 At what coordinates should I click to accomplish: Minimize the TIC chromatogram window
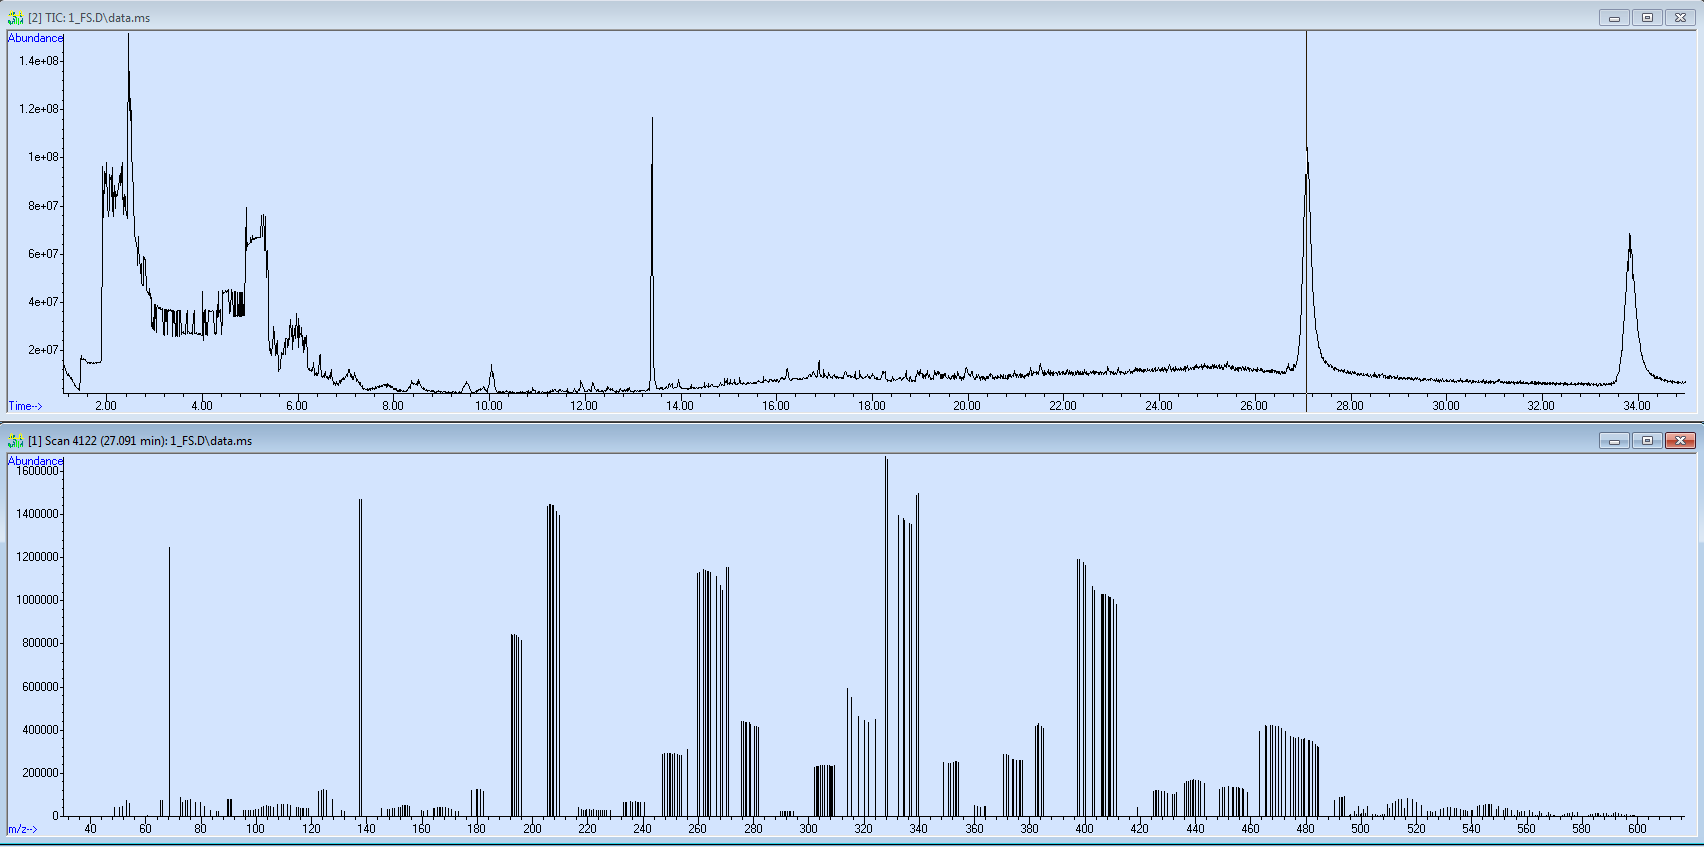pos(1614,18)
